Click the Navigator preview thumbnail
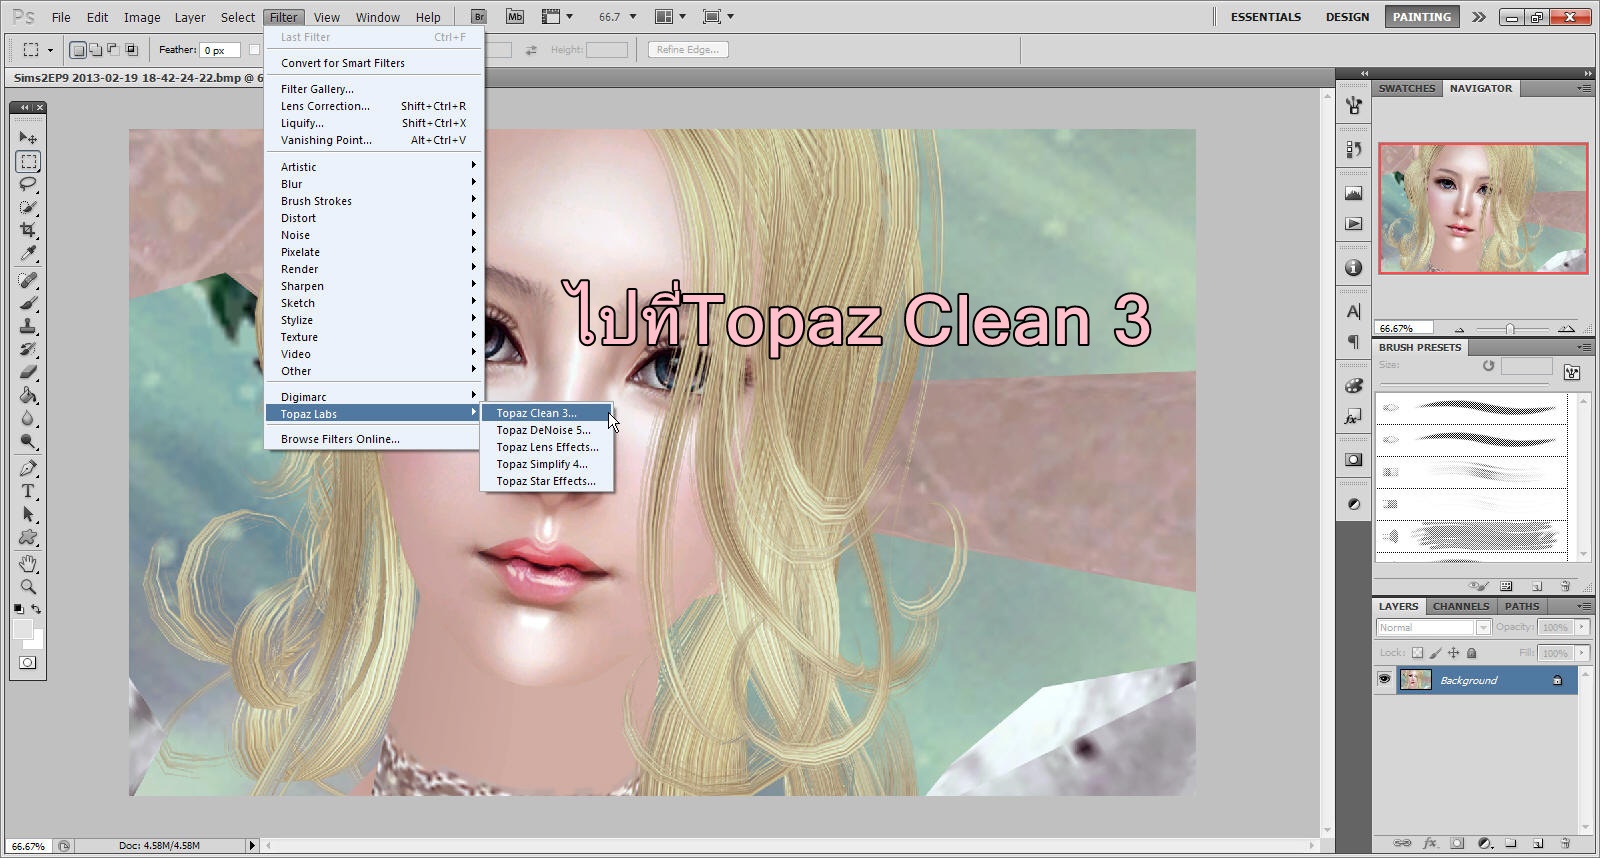This screenshot has width=1600, height=858. 1482,208
